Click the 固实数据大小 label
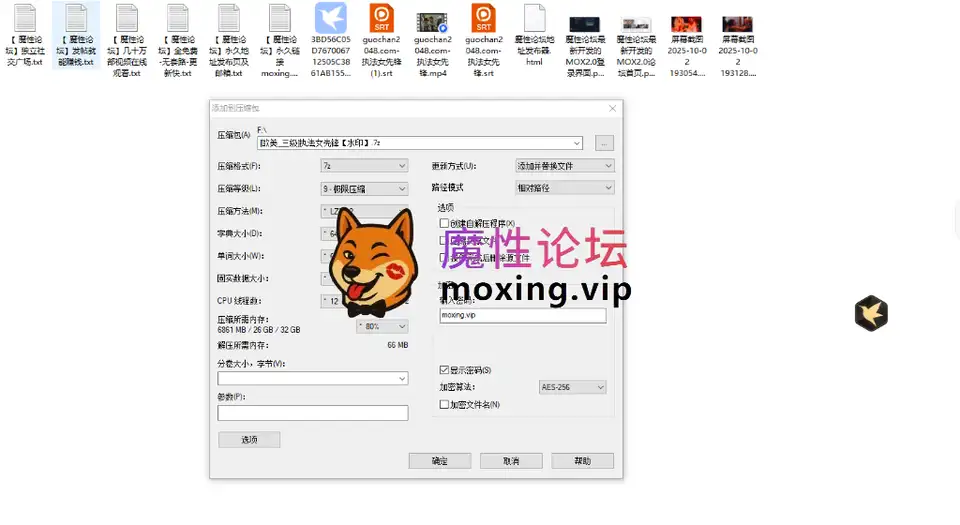 click(x=242, y=278)
